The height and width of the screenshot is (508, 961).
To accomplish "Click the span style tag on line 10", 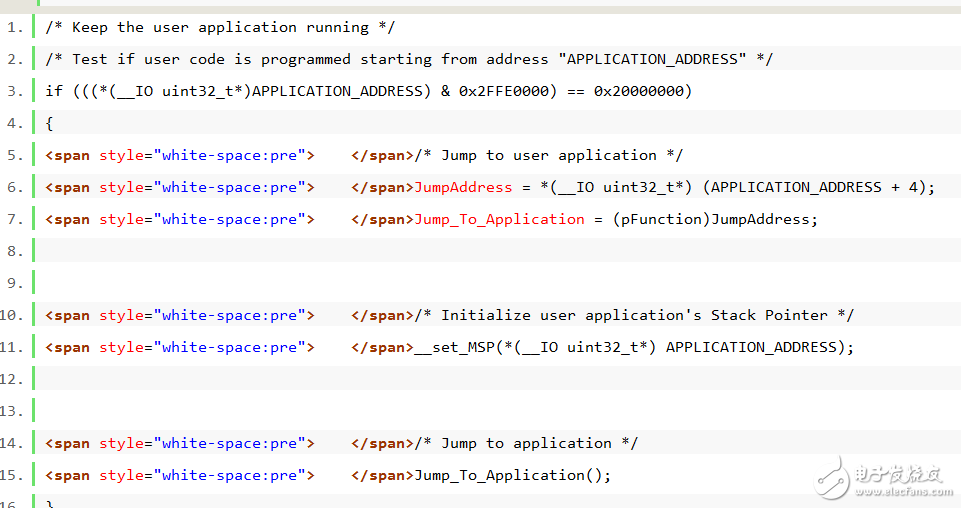I will click(x=180, y=316).
